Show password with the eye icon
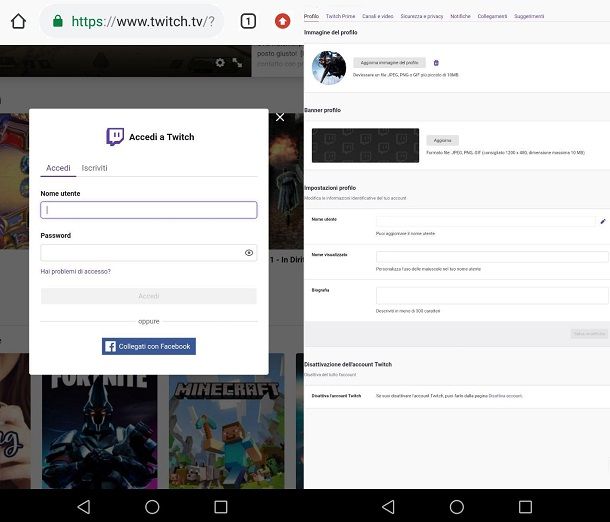This screenshot has height=522, width=610. (249, 253)
